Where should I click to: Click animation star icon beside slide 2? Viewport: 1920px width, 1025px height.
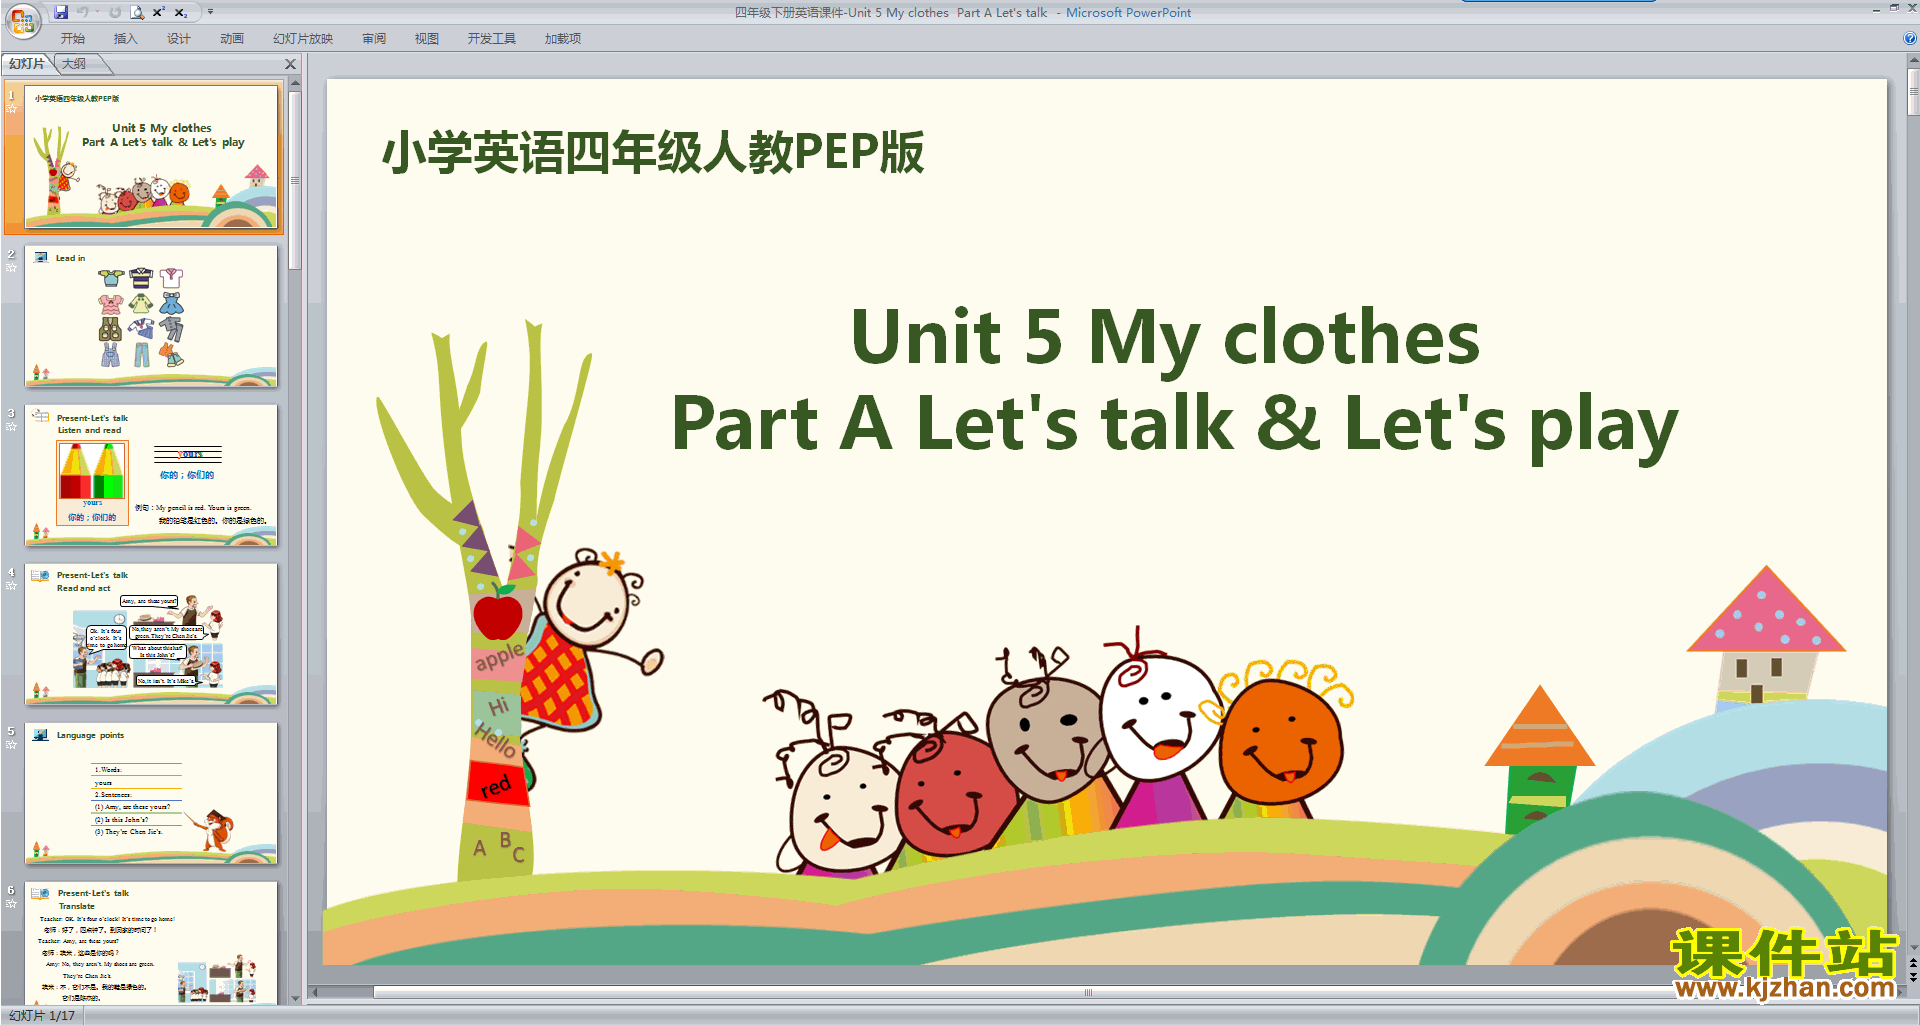click(x=11, y=267)
